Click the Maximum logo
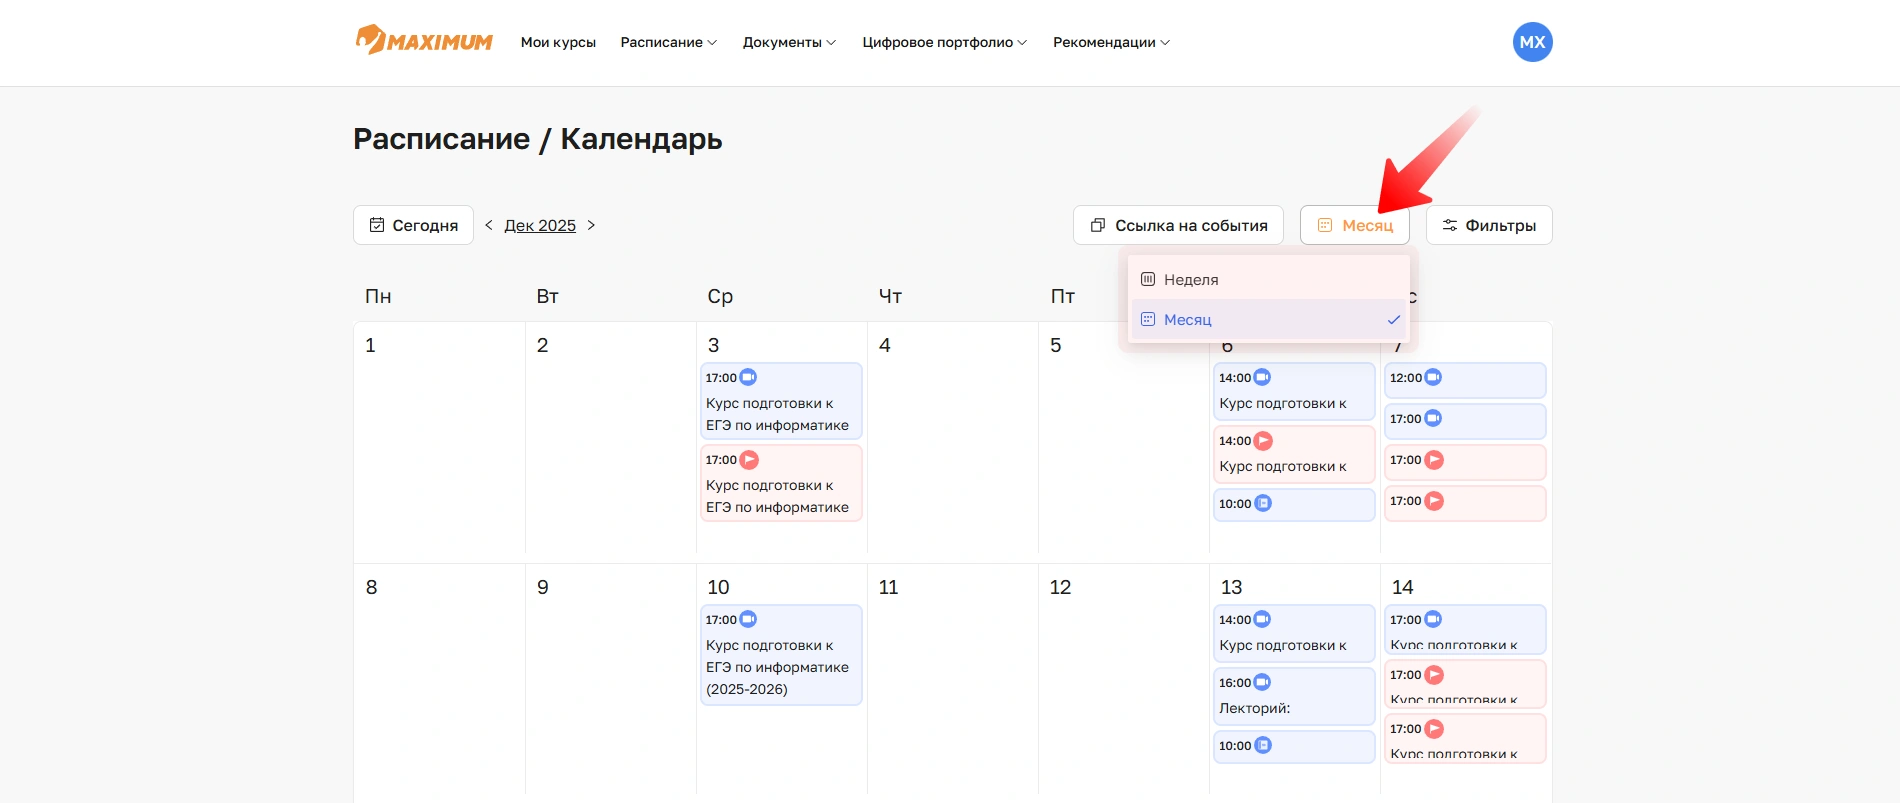Screen dimensions: 1900x803 tap(424, 41)
